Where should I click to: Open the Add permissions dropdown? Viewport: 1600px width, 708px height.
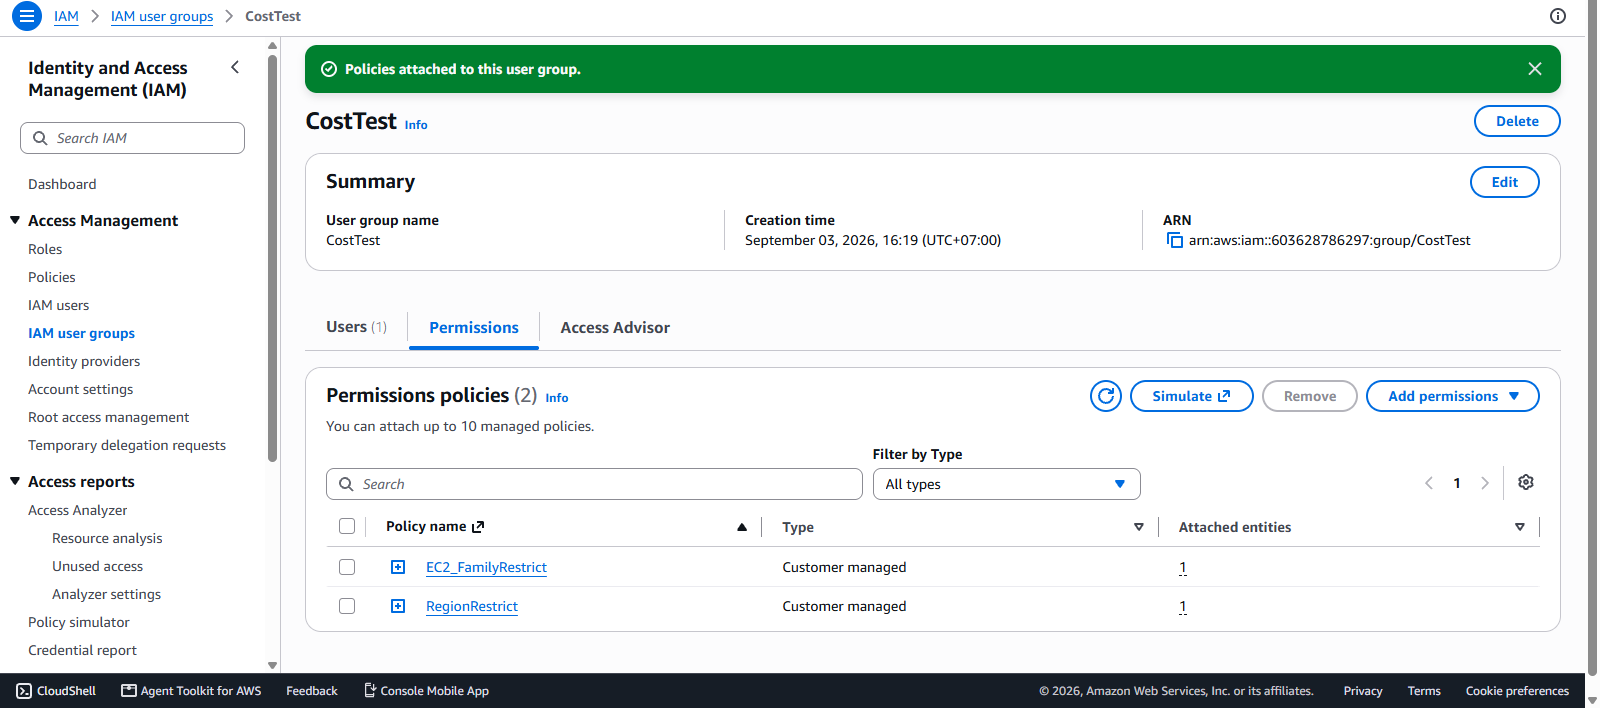(x=1453, y=396)
